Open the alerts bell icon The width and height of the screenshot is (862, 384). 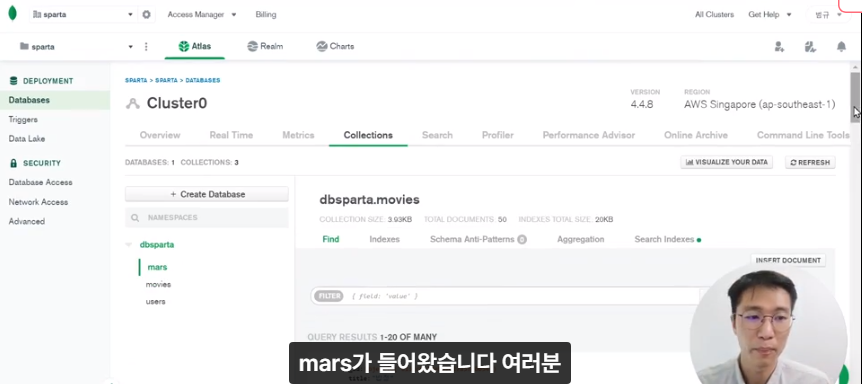coord(841,47)
